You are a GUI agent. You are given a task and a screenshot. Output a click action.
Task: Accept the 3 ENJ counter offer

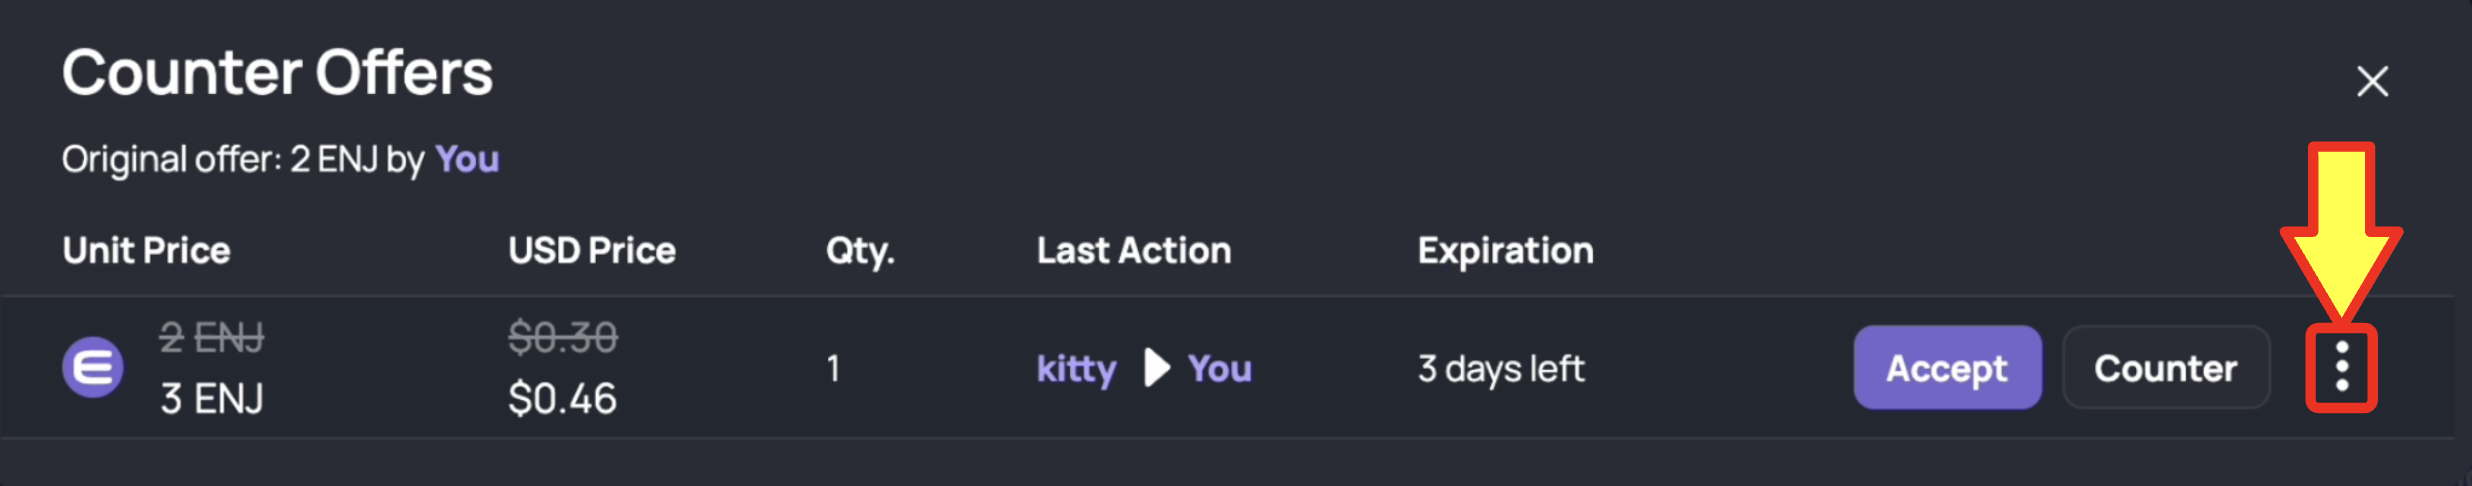pos(1947,367)
